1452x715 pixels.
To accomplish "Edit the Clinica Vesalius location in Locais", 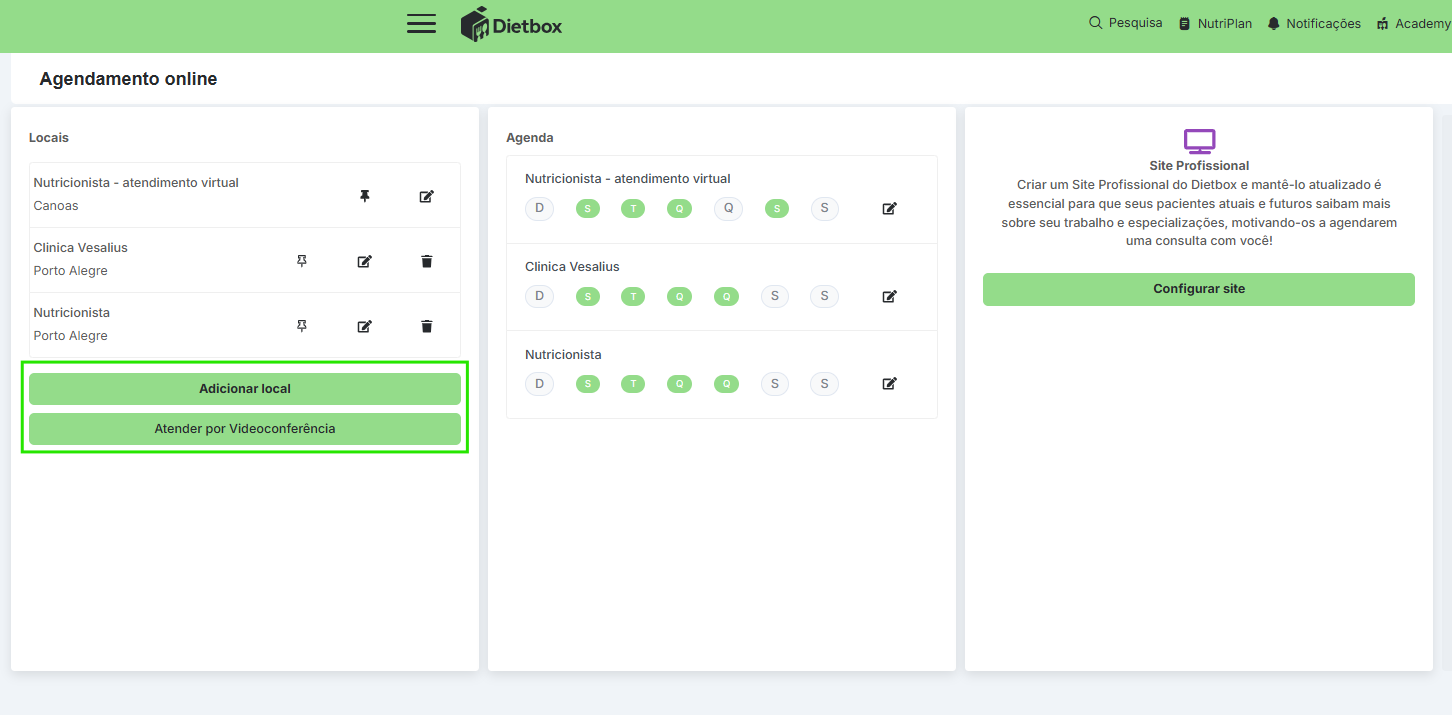I will [365, 261].
